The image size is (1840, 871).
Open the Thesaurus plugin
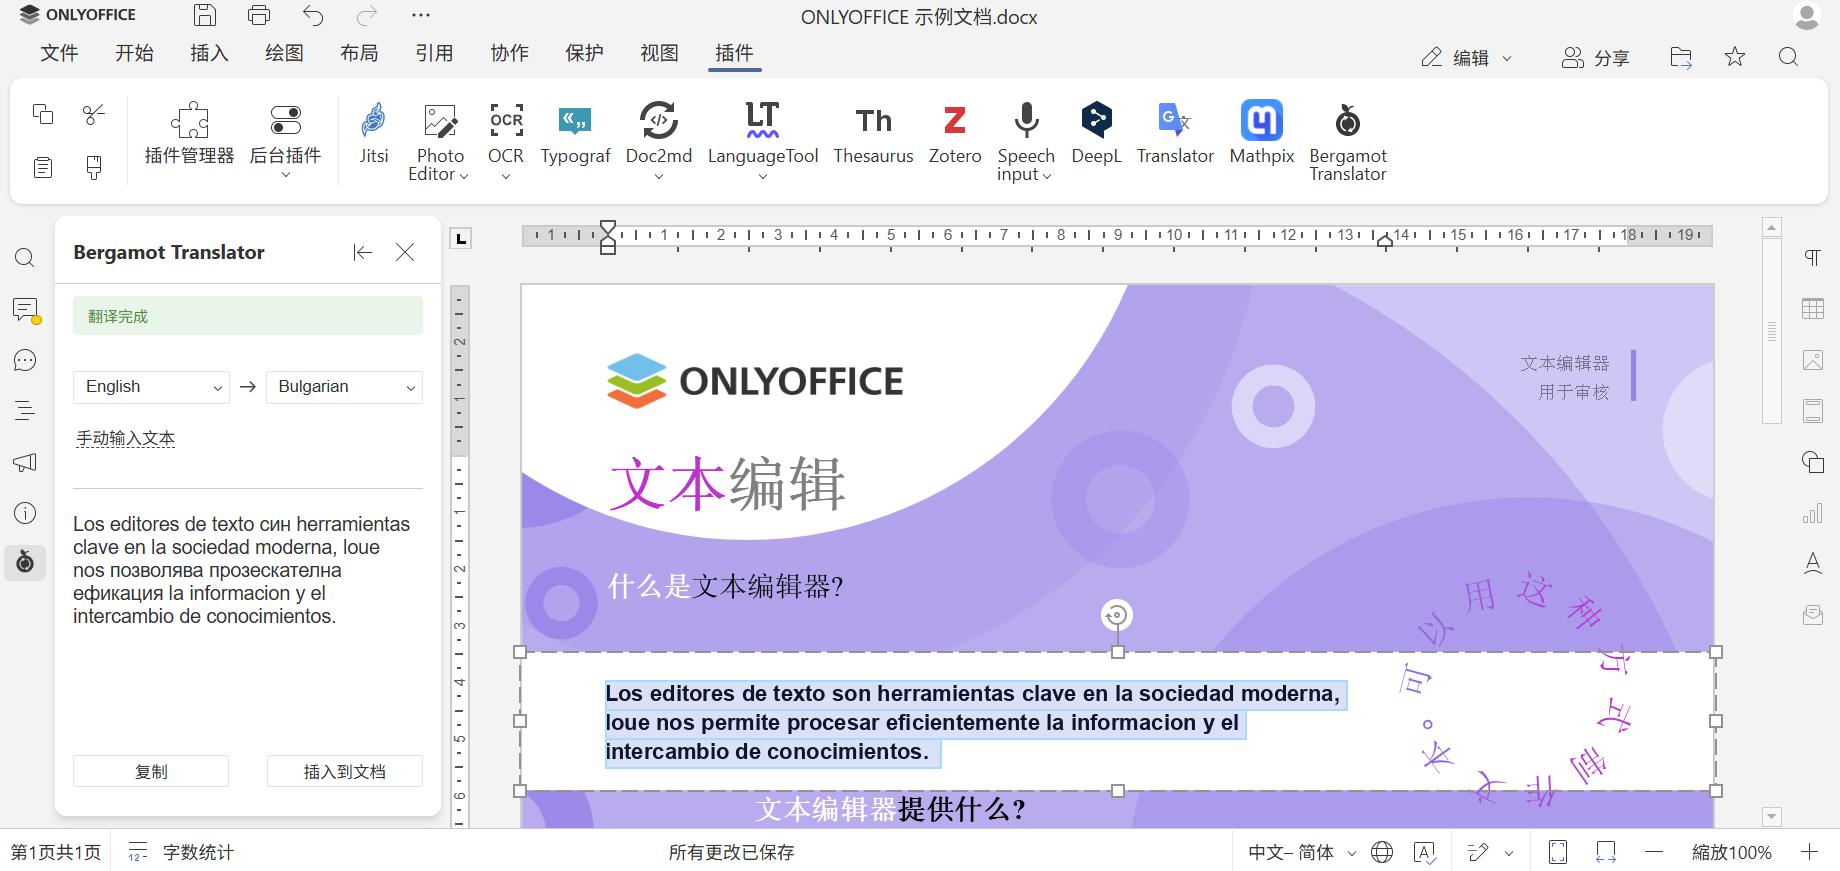pyautogui.click(x=873, y=135)
